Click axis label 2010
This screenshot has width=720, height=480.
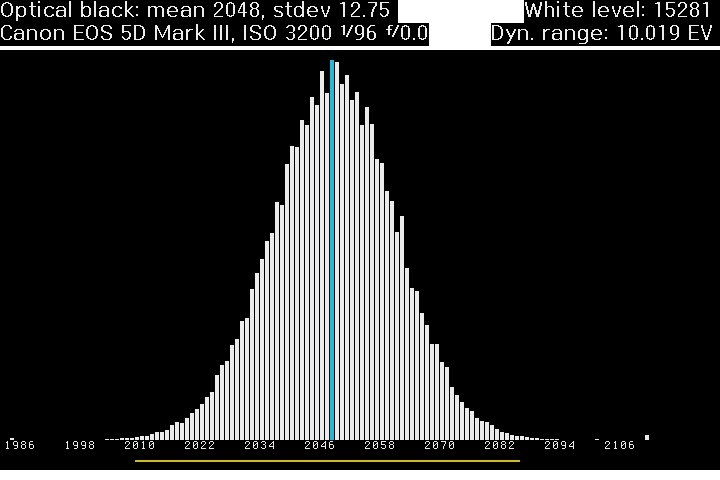pos(140,445)
